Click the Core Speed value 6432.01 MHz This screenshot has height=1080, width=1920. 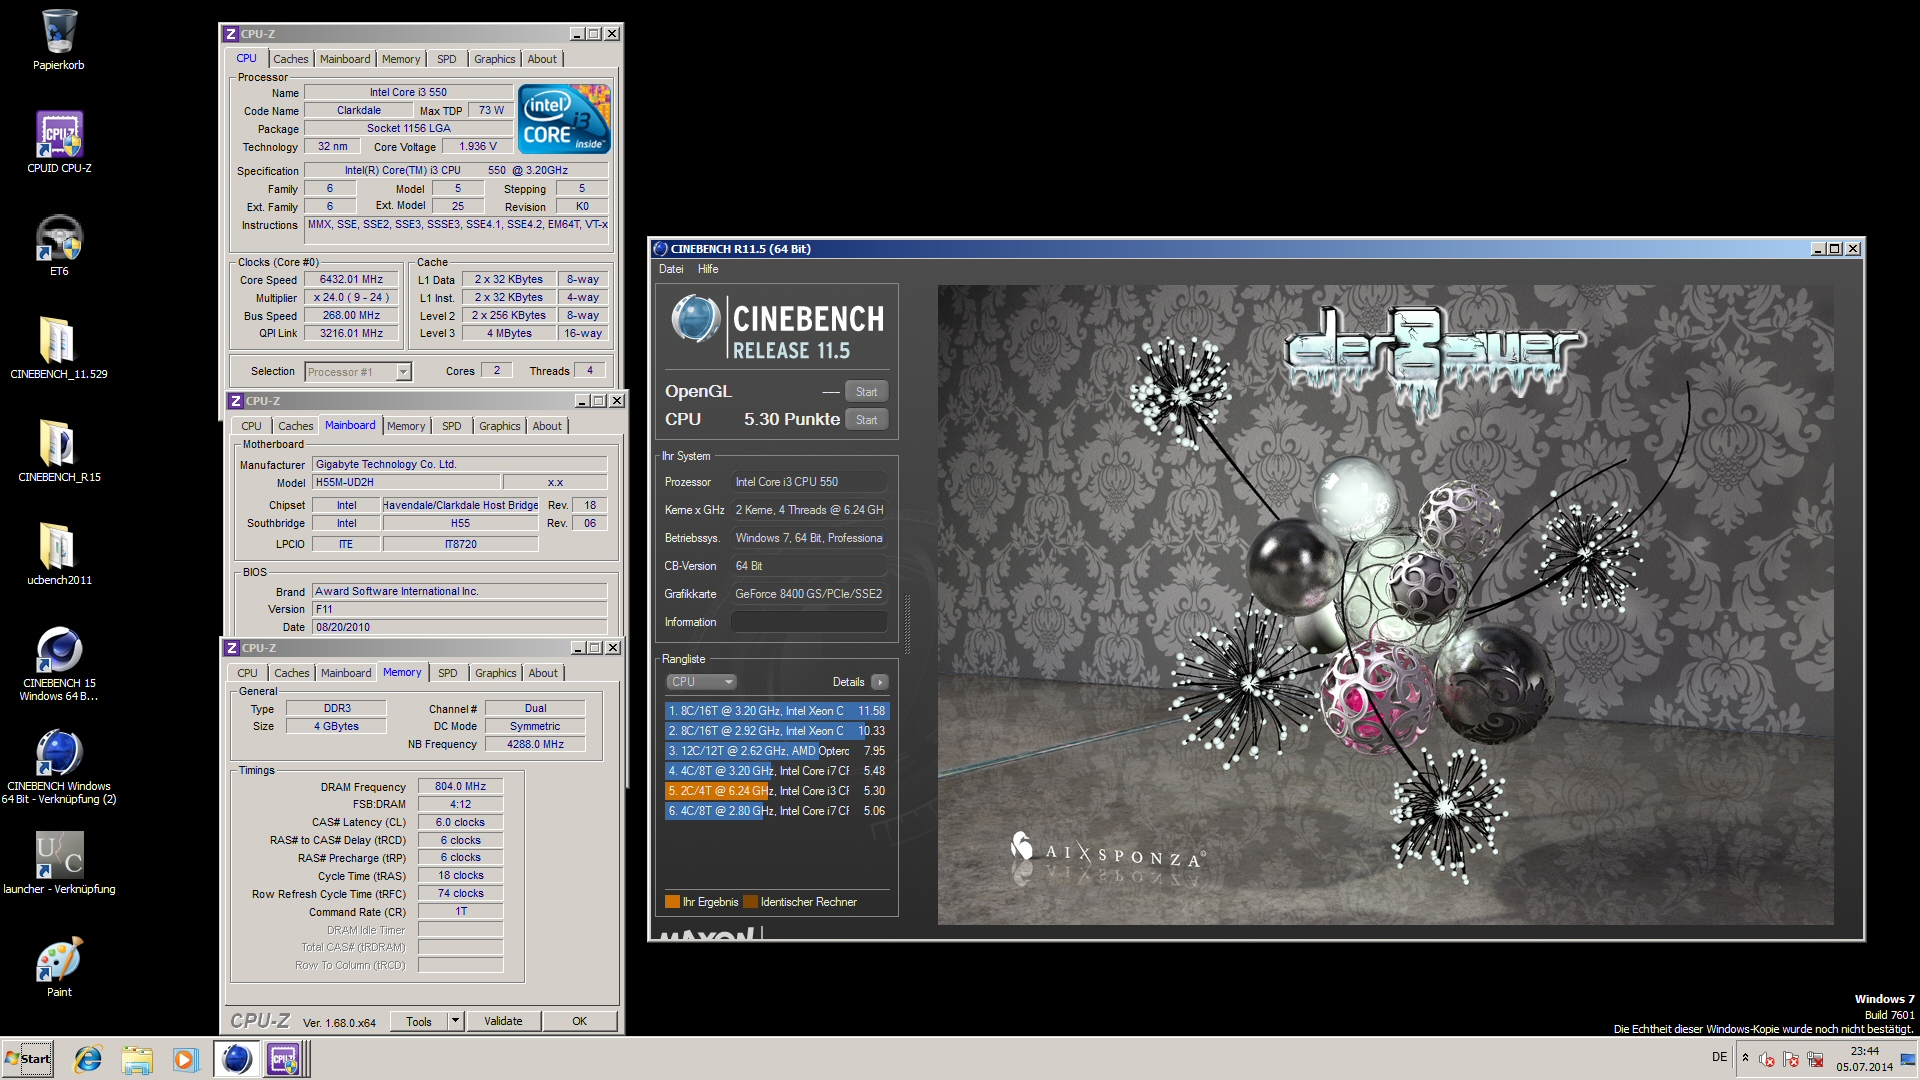[x=351, y=280]
